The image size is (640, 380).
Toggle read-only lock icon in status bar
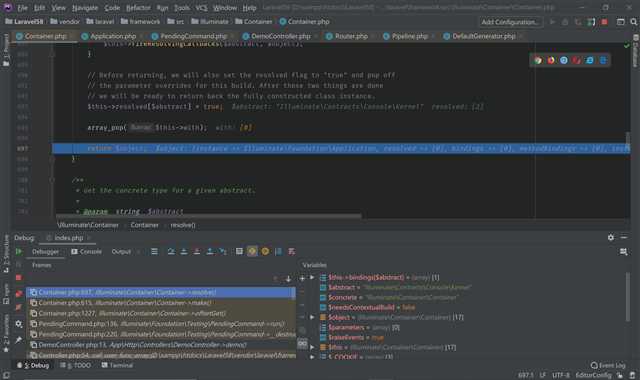[620, 375]
